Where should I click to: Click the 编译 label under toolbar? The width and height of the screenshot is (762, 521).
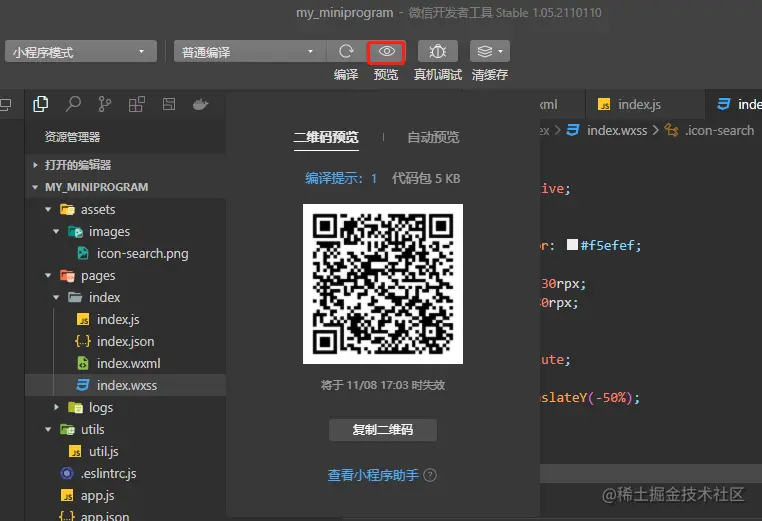[346, 75]
